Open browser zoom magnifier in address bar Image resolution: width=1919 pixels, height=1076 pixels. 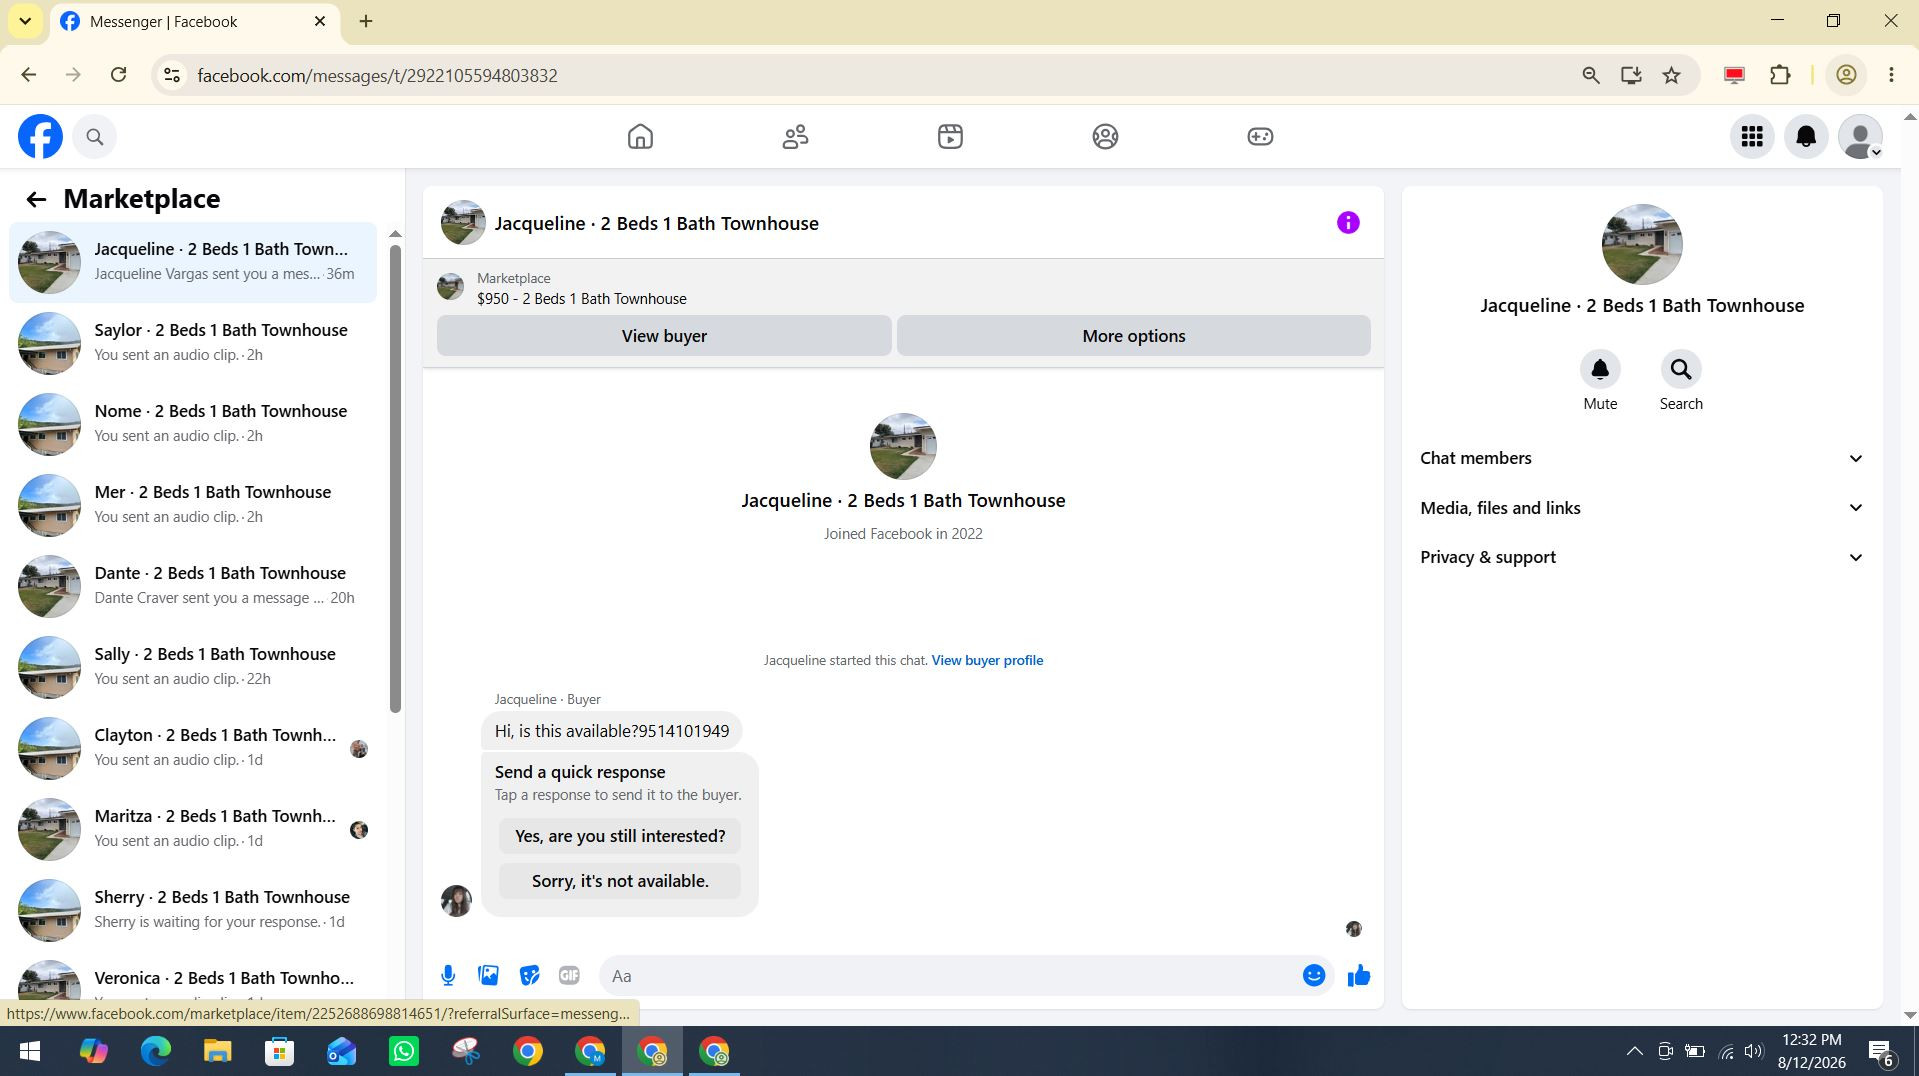(1591, 75)
